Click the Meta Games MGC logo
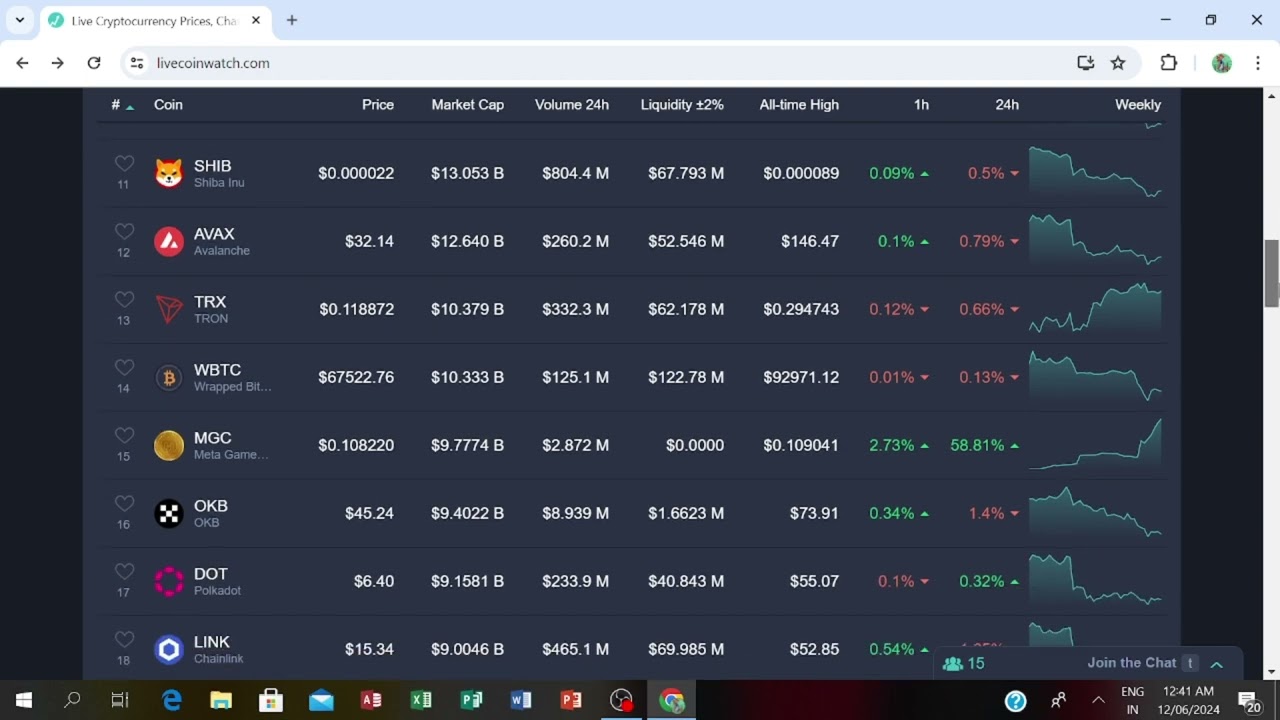Viewport: 1280px width, 720px height. click(169, 445)
